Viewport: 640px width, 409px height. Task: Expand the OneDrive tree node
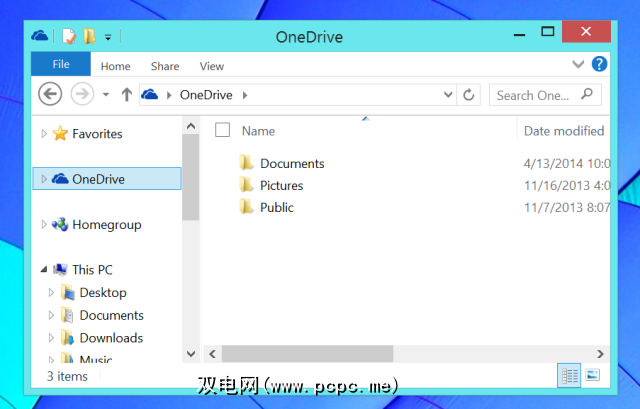[x=44, y=179]
